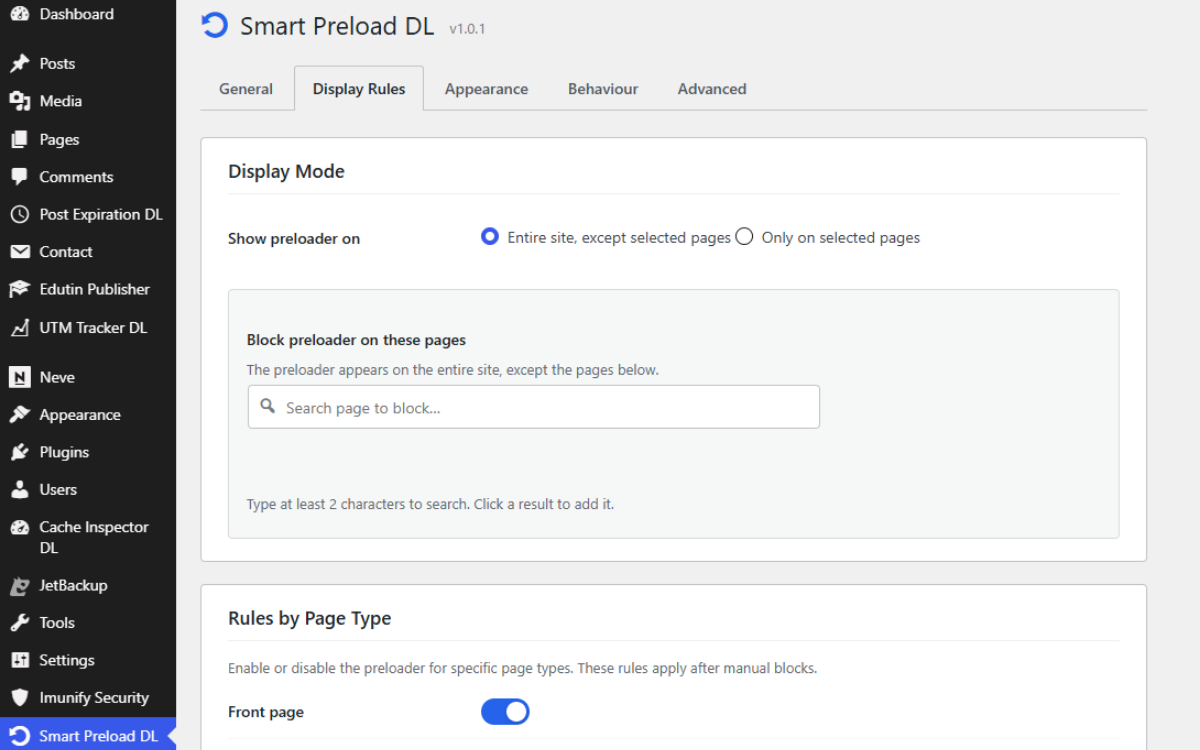This screenshot has height=750, width=1200.
Task: Open Tools menu item
Action: pyautogui.click(x=88, y=622)
